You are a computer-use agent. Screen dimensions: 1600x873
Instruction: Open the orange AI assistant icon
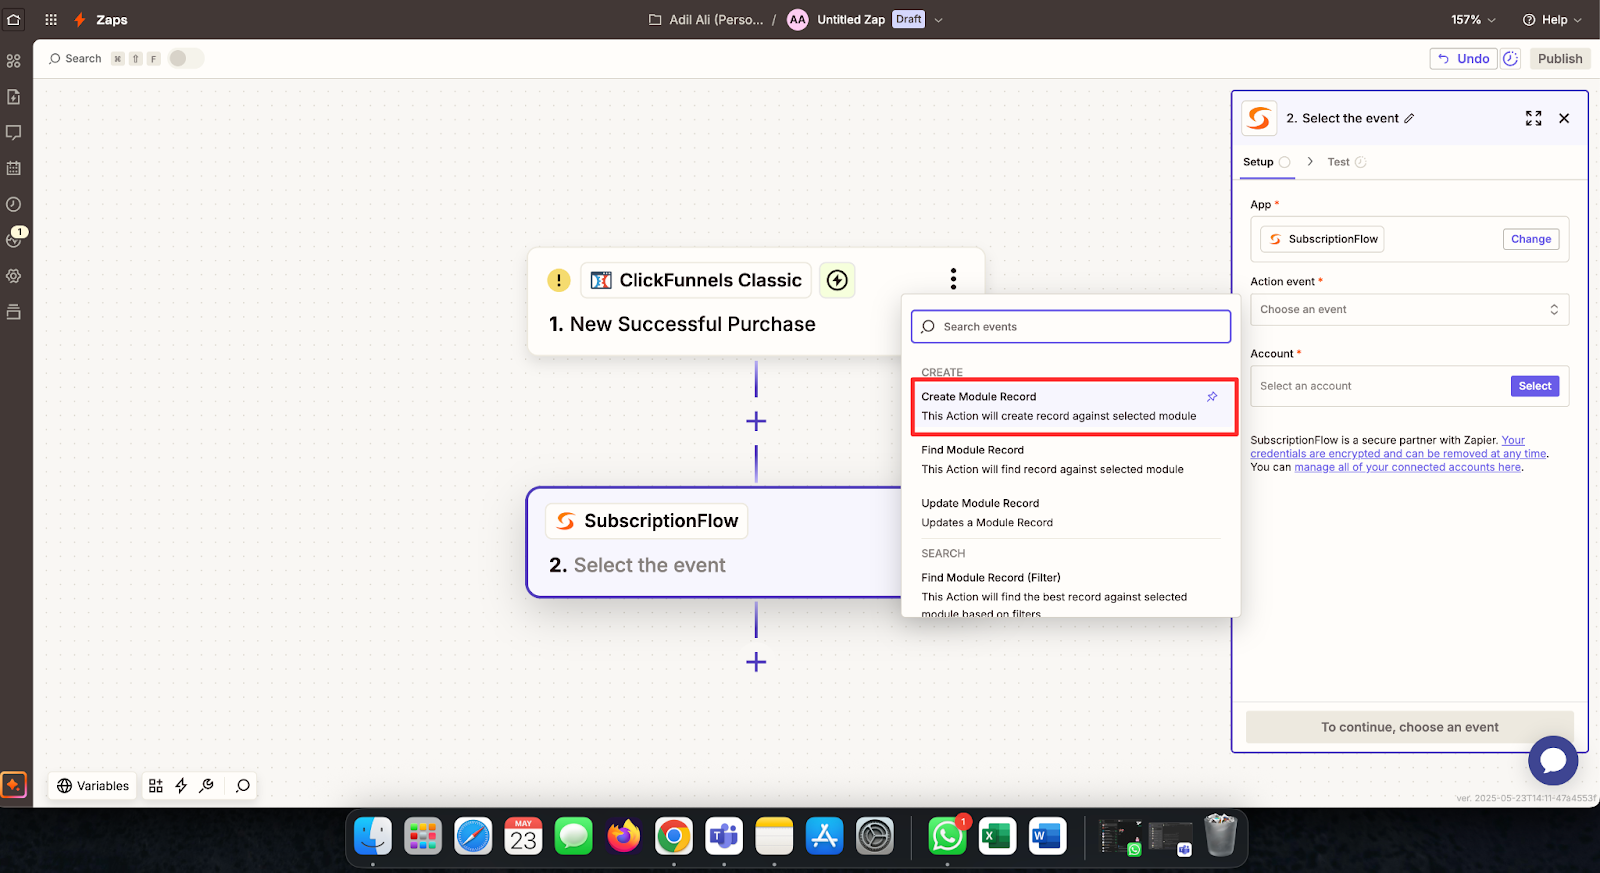coord(14,785)
